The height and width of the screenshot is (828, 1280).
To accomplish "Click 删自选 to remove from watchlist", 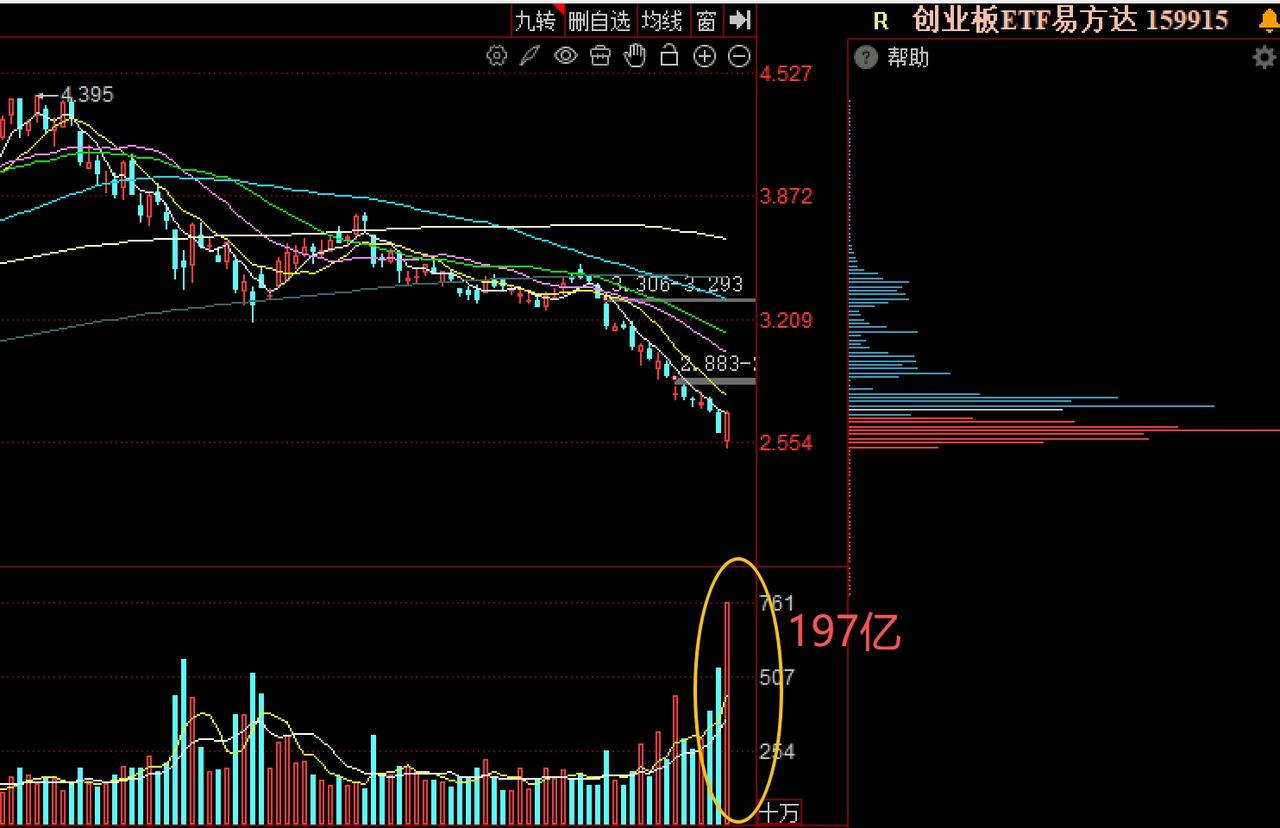I will click(x=599, y=20).
